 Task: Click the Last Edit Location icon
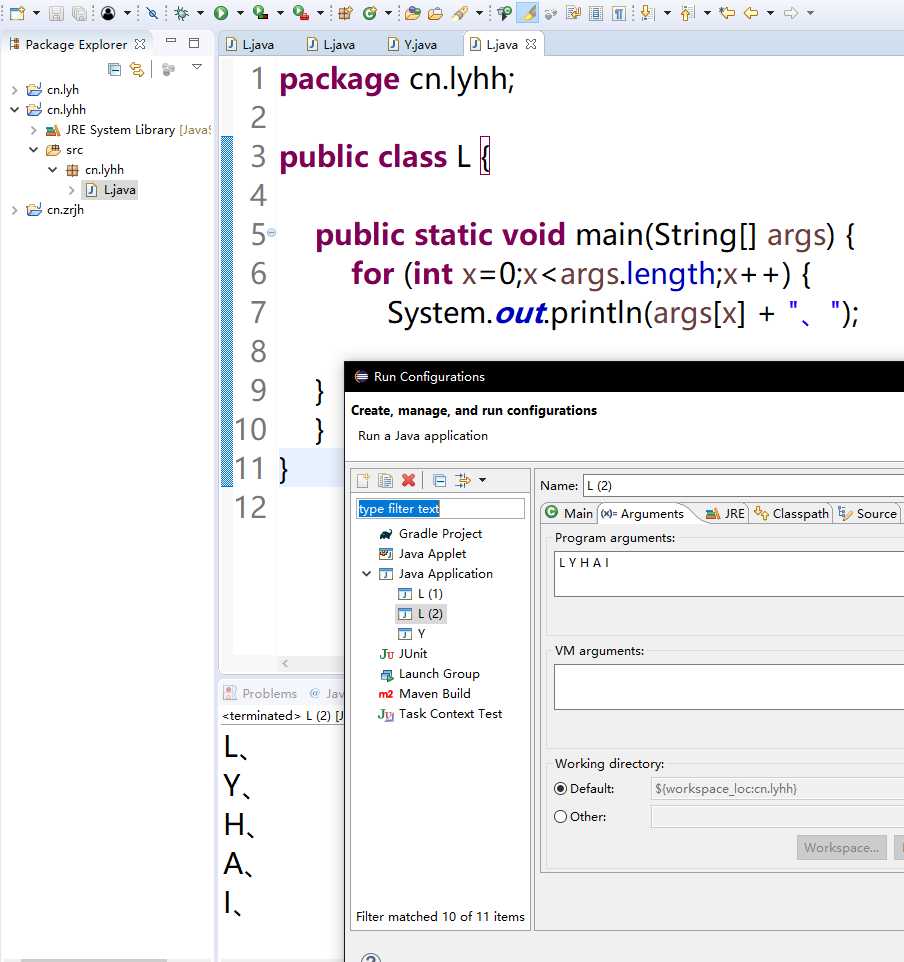click(x=727, y=13)
